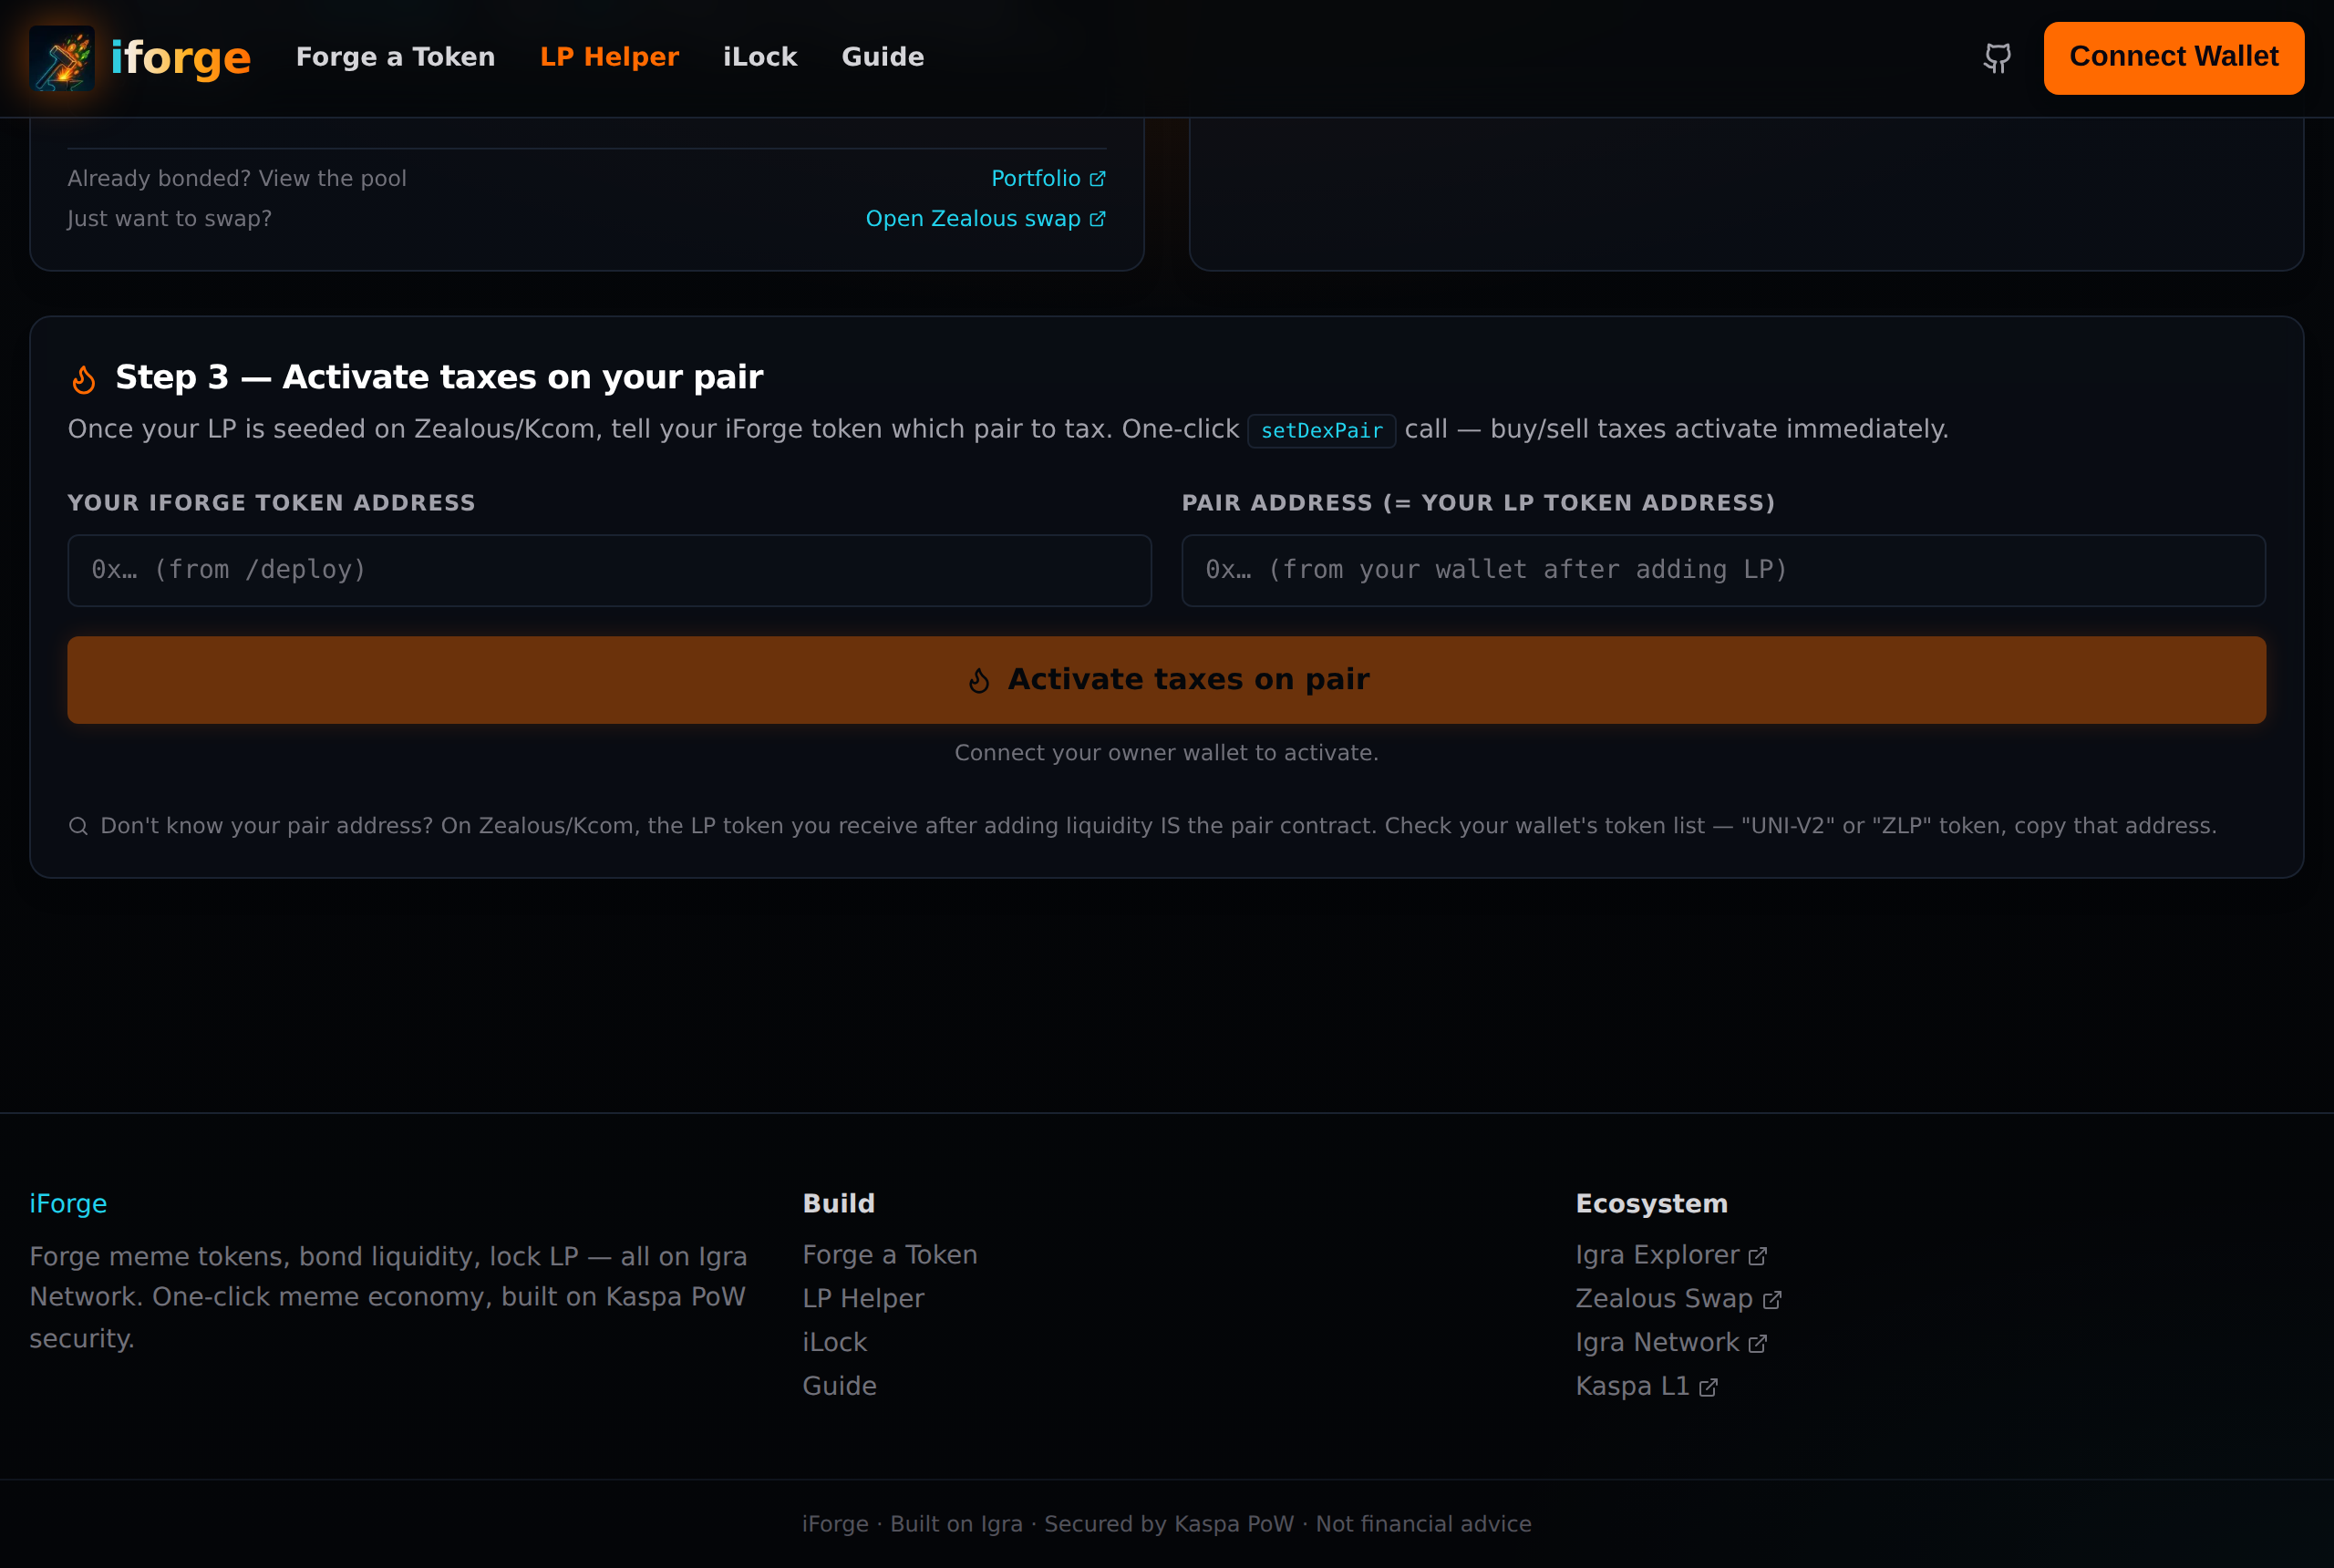
Task: Click the Kaspa L1 external link icon
Action: [1708, 1388]
